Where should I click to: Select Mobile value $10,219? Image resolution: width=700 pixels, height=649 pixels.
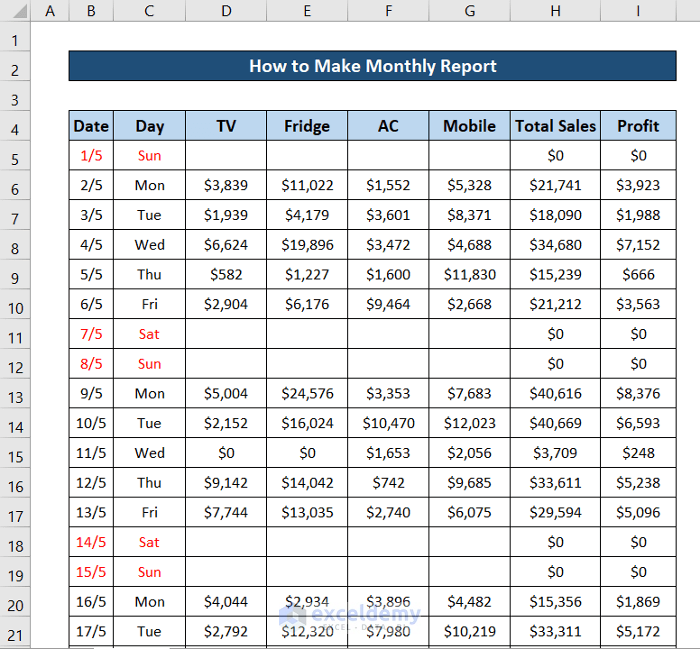[x=470, y=631]
